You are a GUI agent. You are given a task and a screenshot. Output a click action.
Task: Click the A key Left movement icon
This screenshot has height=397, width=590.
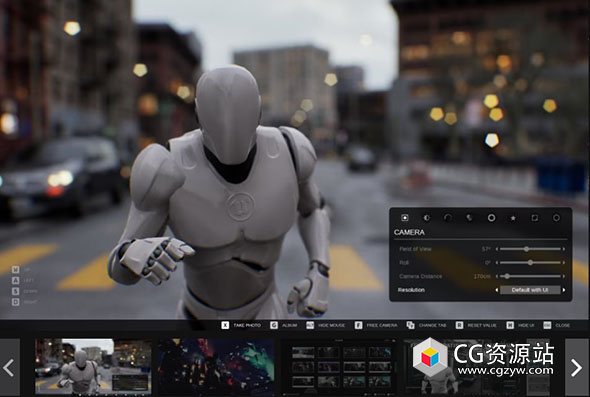click(15, 280)
